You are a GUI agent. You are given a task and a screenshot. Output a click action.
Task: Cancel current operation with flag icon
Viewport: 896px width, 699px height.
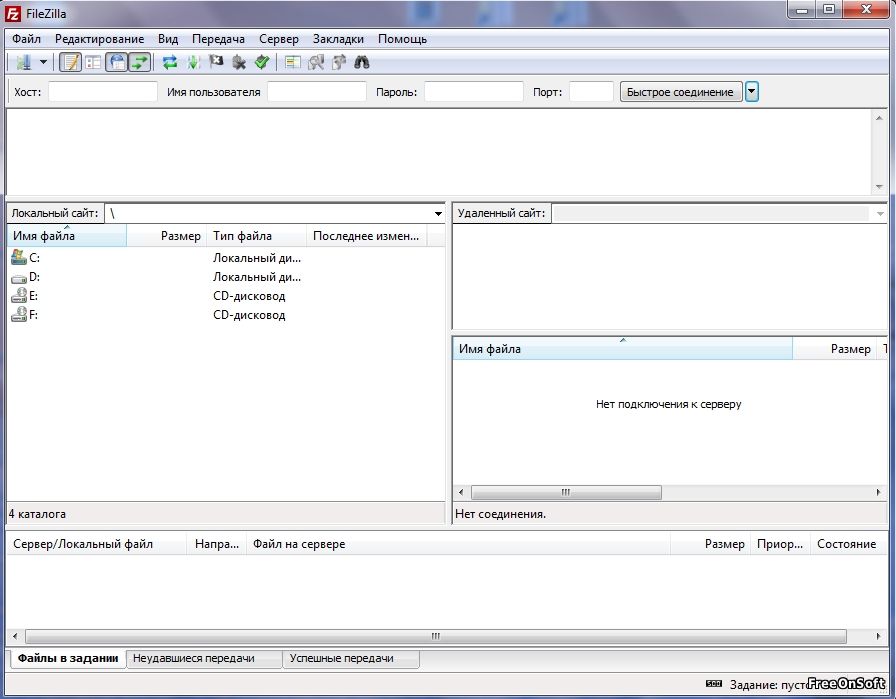coord(216,62)
